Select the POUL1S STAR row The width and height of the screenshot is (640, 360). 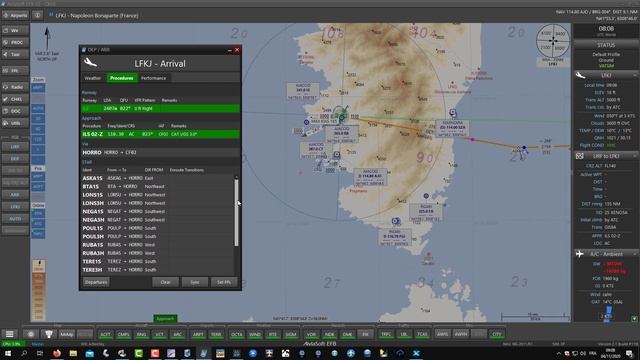(158, 228)
